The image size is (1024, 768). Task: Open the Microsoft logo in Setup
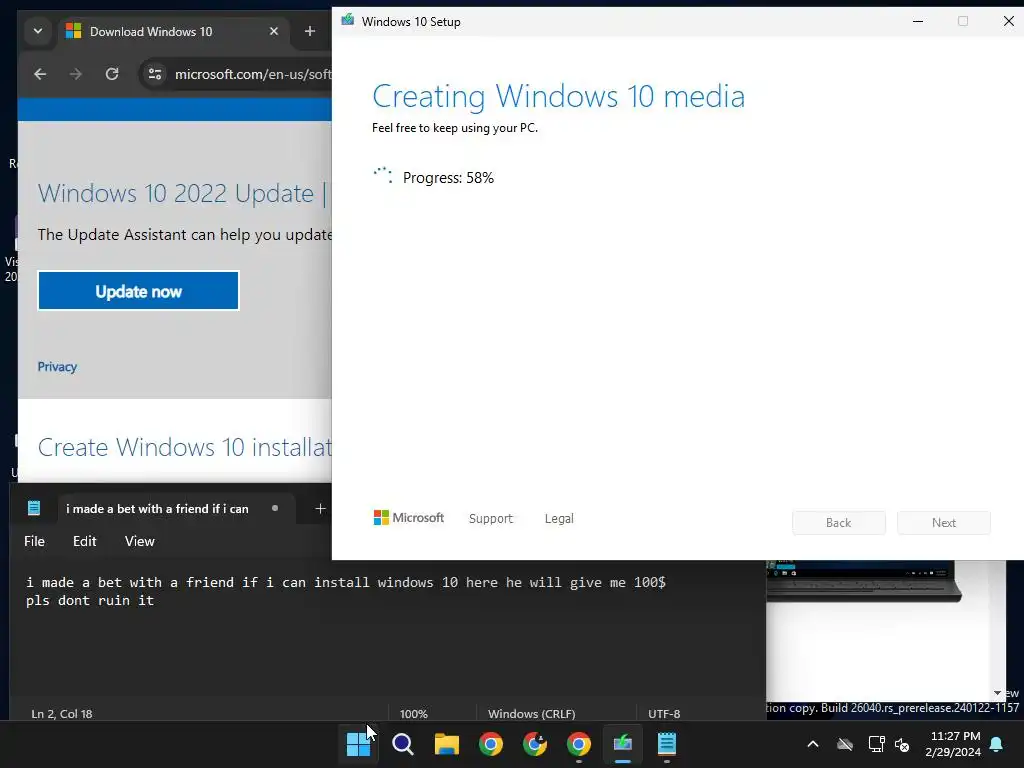(409, 518)
